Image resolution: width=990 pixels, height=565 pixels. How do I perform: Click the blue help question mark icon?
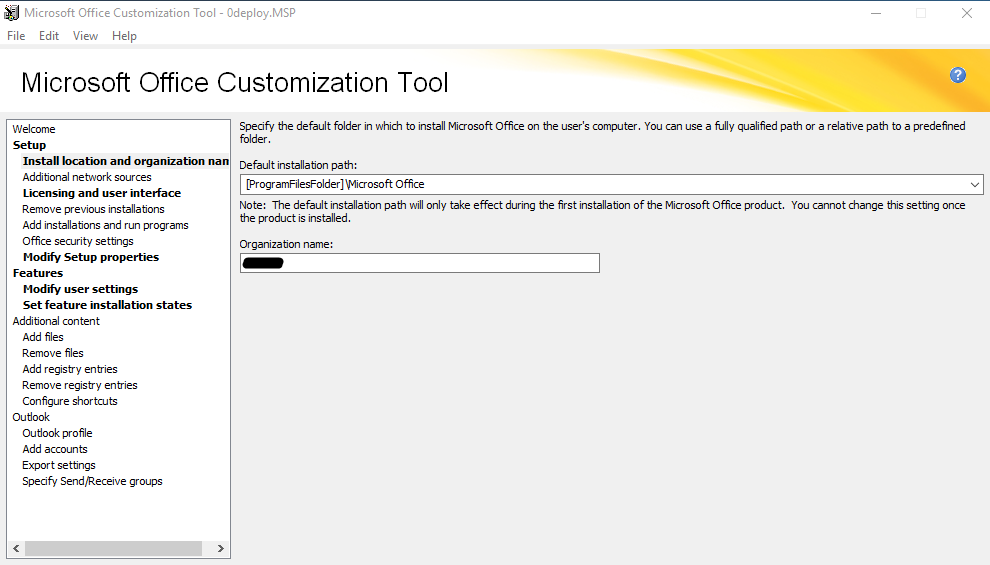pos(957,75)
